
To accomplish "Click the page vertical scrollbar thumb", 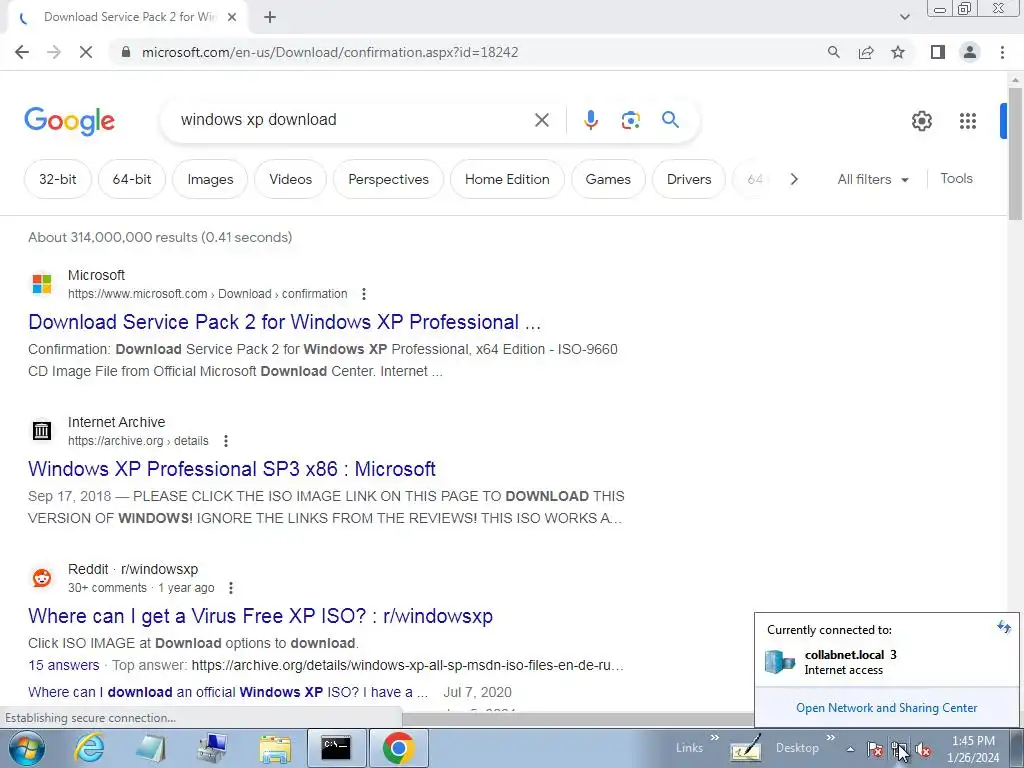I will point(1015,153).
